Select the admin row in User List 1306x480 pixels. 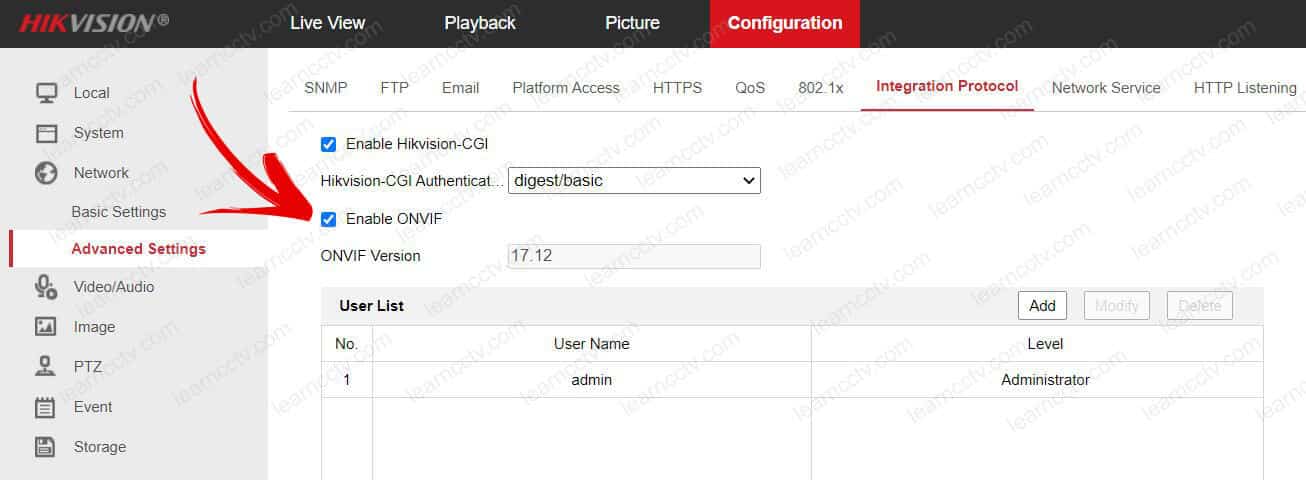[590, 380]
